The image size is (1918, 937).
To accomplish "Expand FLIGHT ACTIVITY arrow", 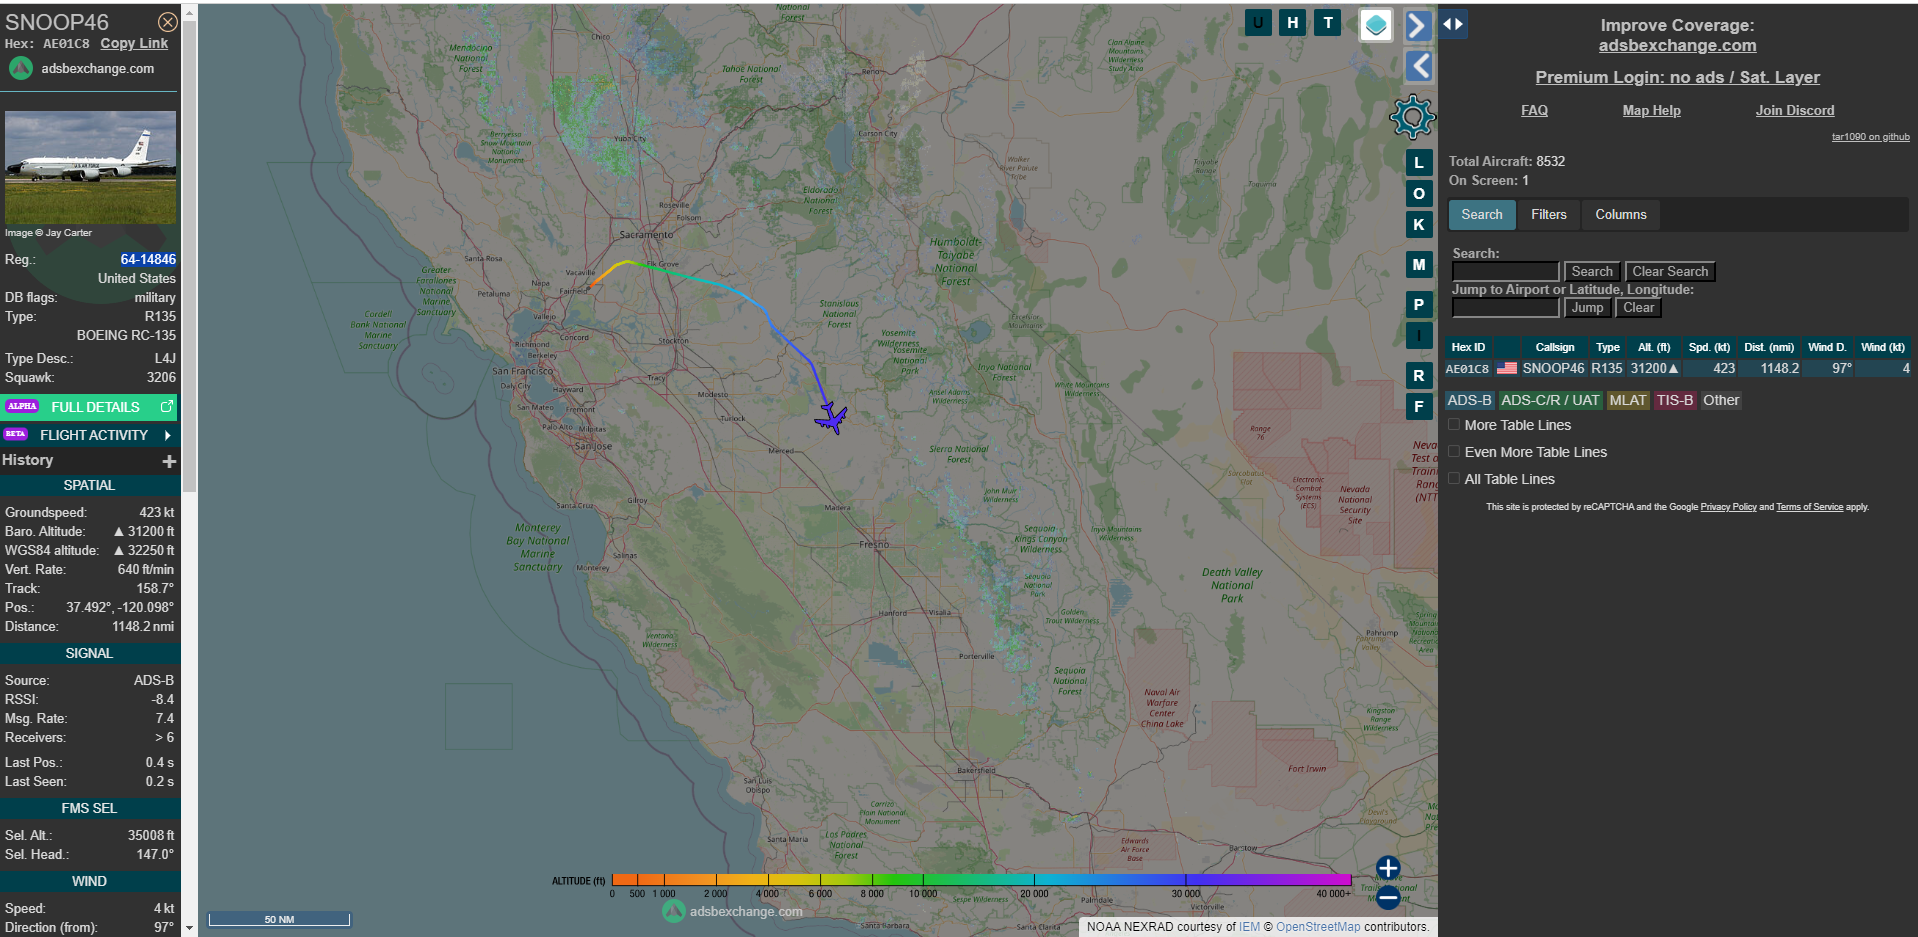I will pos(167,435).
